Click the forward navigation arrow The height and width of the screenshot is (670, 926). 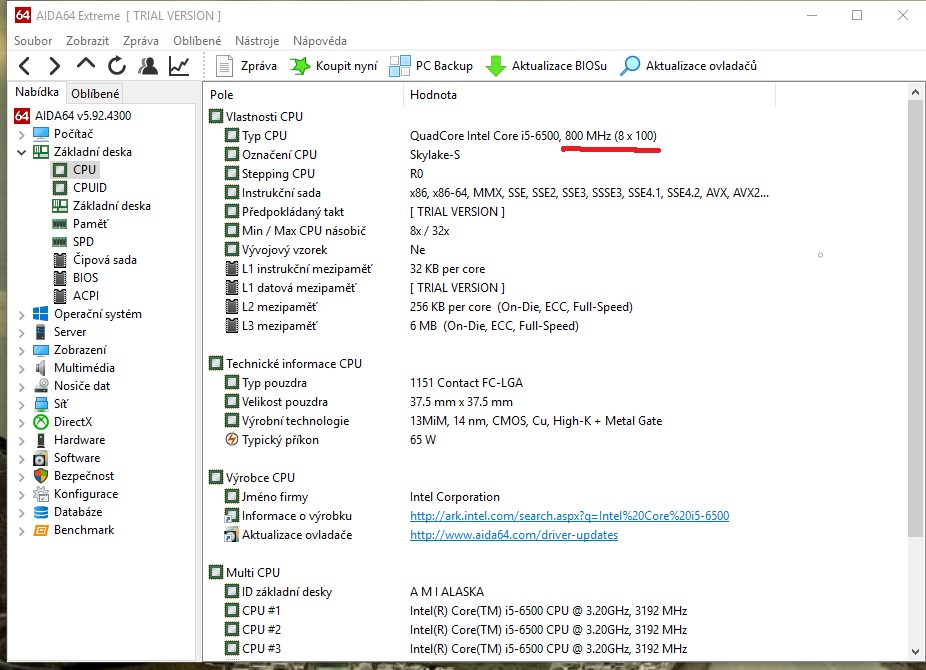[55, 66]
